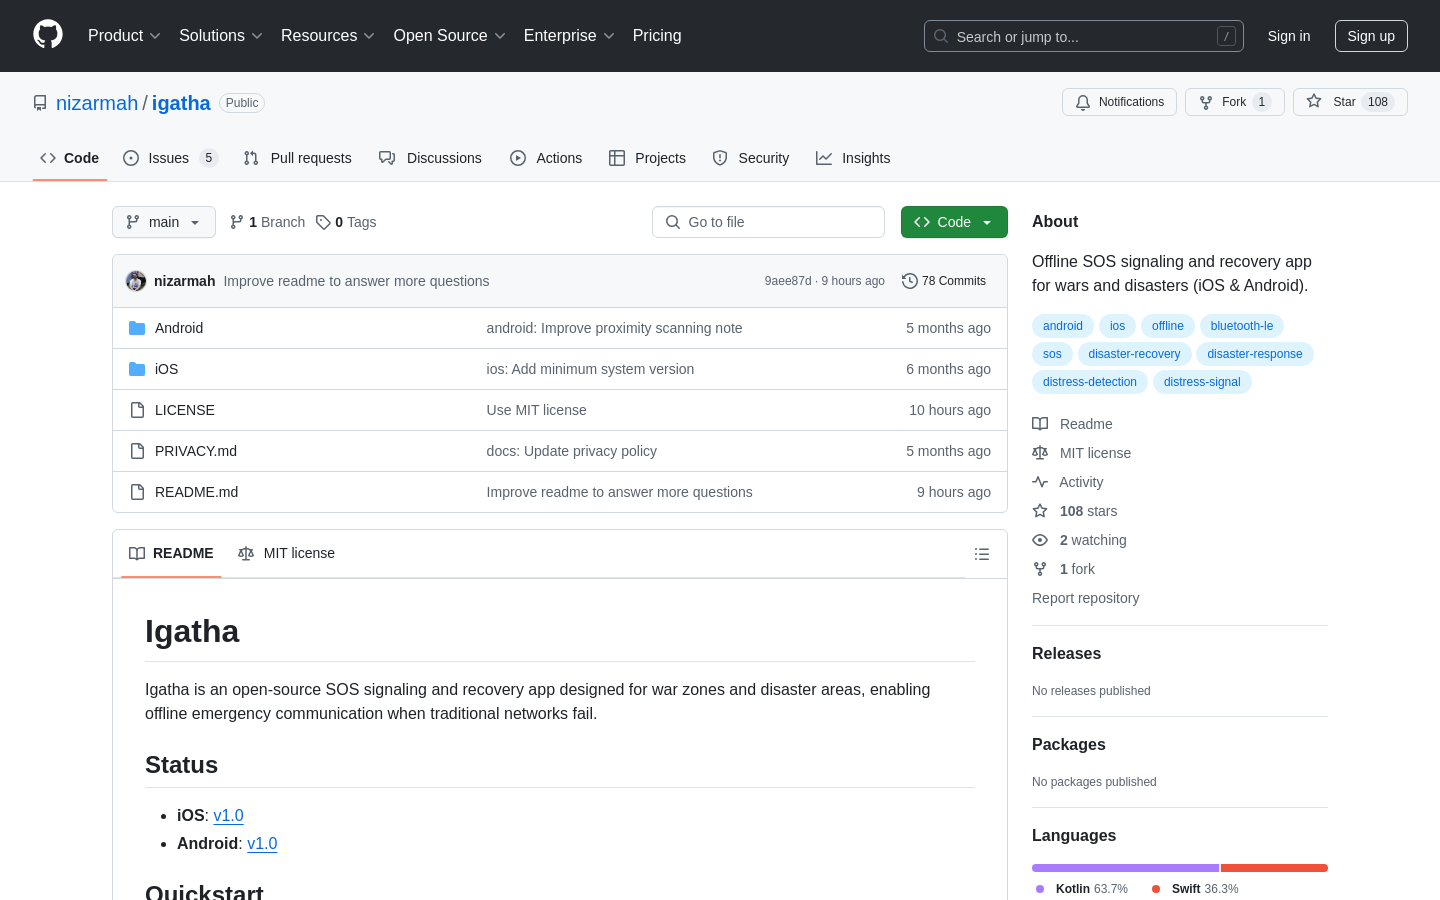The height and width of the screenshot is (900, 1440).
Task: Click the Activity pulse icon
Action: 1040,482
